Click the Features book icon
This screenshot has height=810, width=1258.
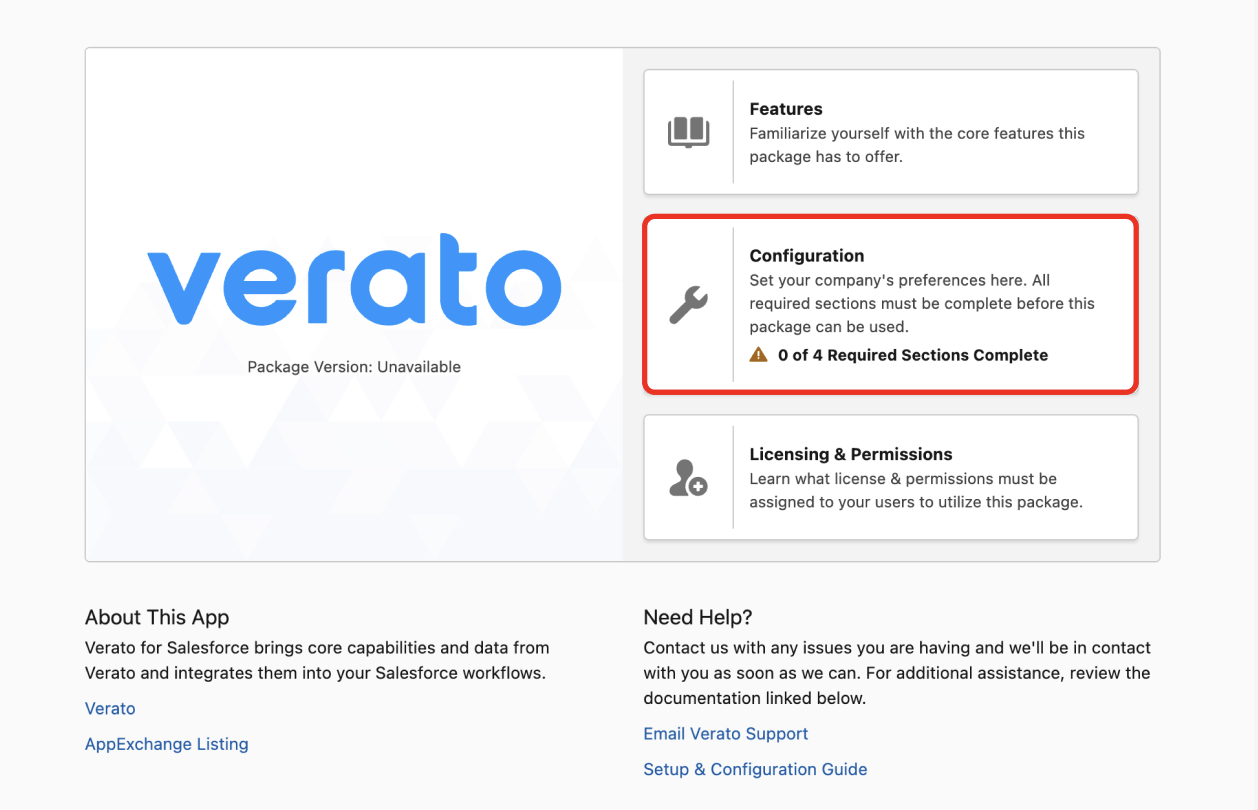tap(688, 132)
